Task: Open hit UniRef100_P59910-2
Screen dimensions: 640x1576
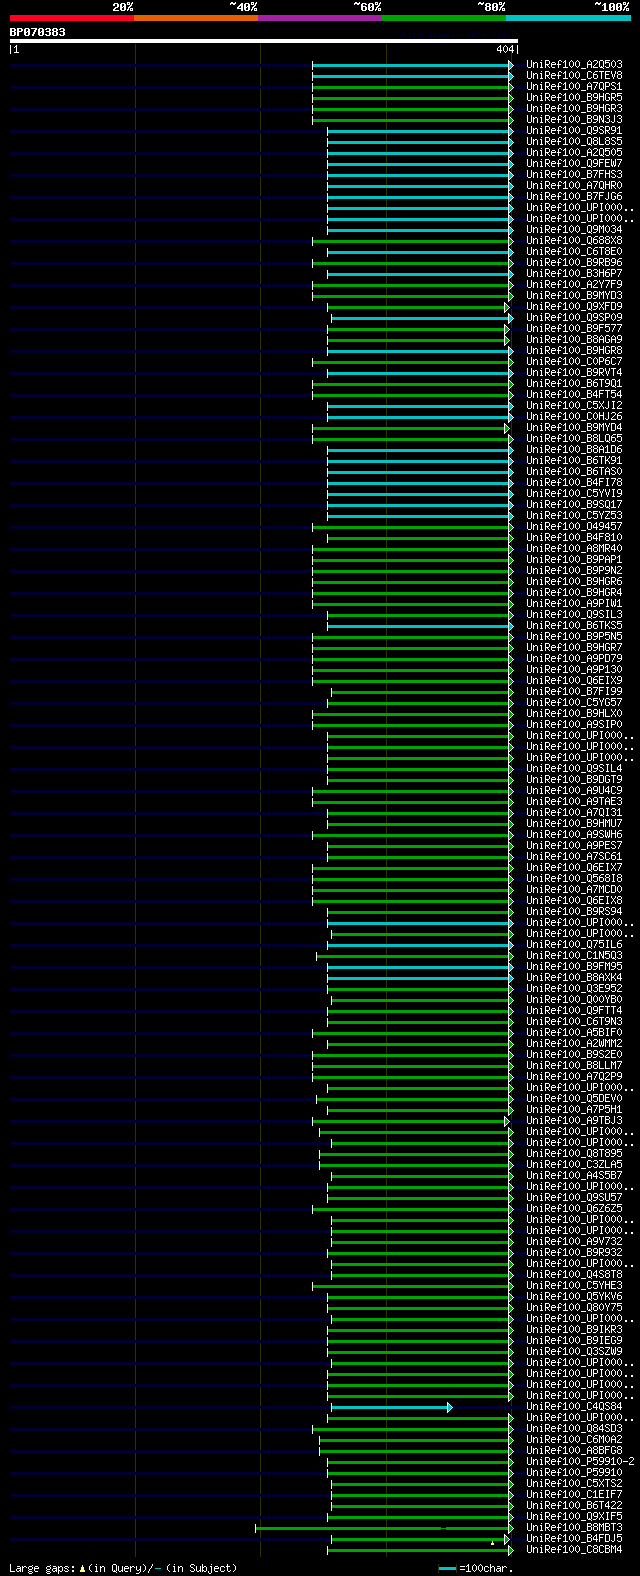Action: 580,1461
